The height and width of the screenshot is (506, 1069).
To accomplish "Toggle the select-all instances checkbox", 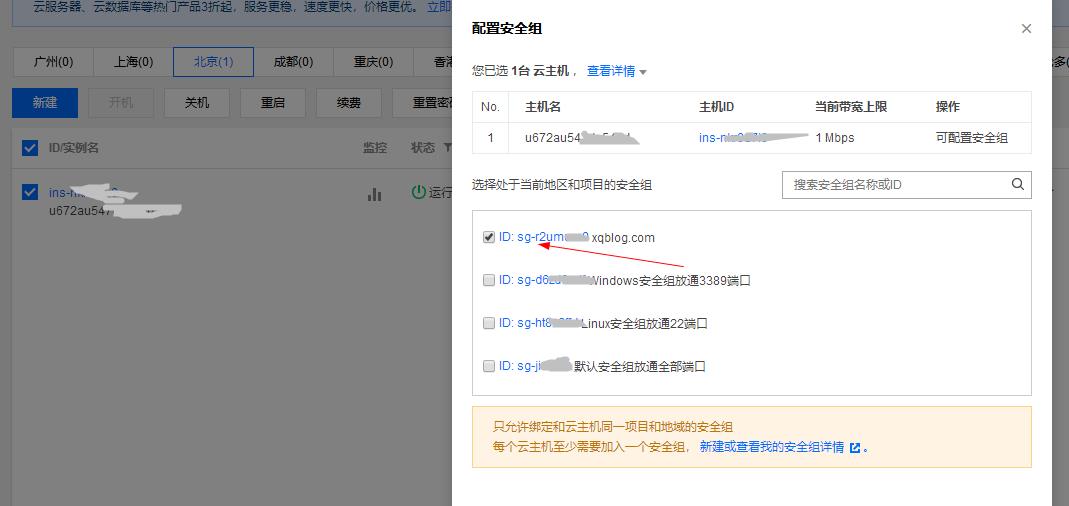I will coord(30,148).
